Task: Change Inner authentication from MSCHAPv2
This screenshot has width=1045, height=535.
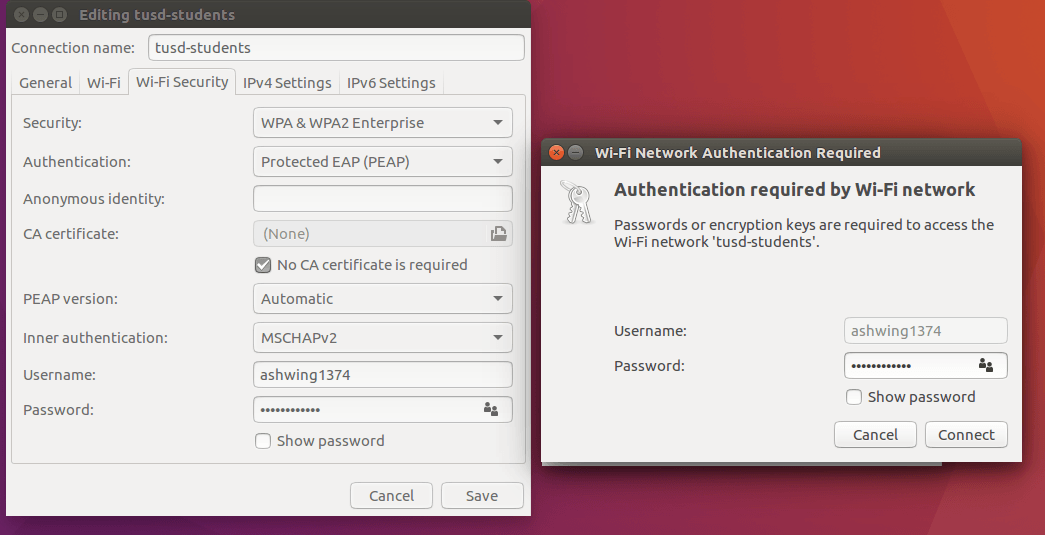Action: pyautogui.click(x=382, y=337)
